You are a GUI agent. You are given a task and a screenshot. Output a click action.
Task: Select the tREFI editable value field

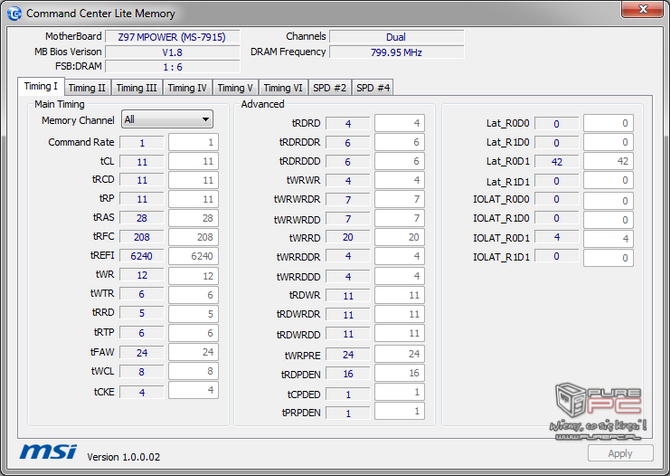click(192, 256)
